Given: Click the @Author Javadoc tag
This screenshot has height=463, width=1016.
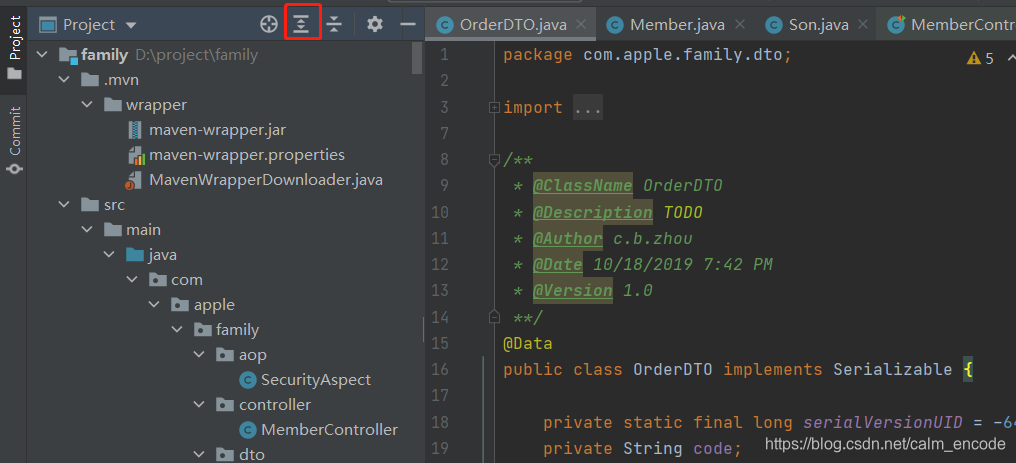Looking at the screenshot, I should [x=568, y=239].
